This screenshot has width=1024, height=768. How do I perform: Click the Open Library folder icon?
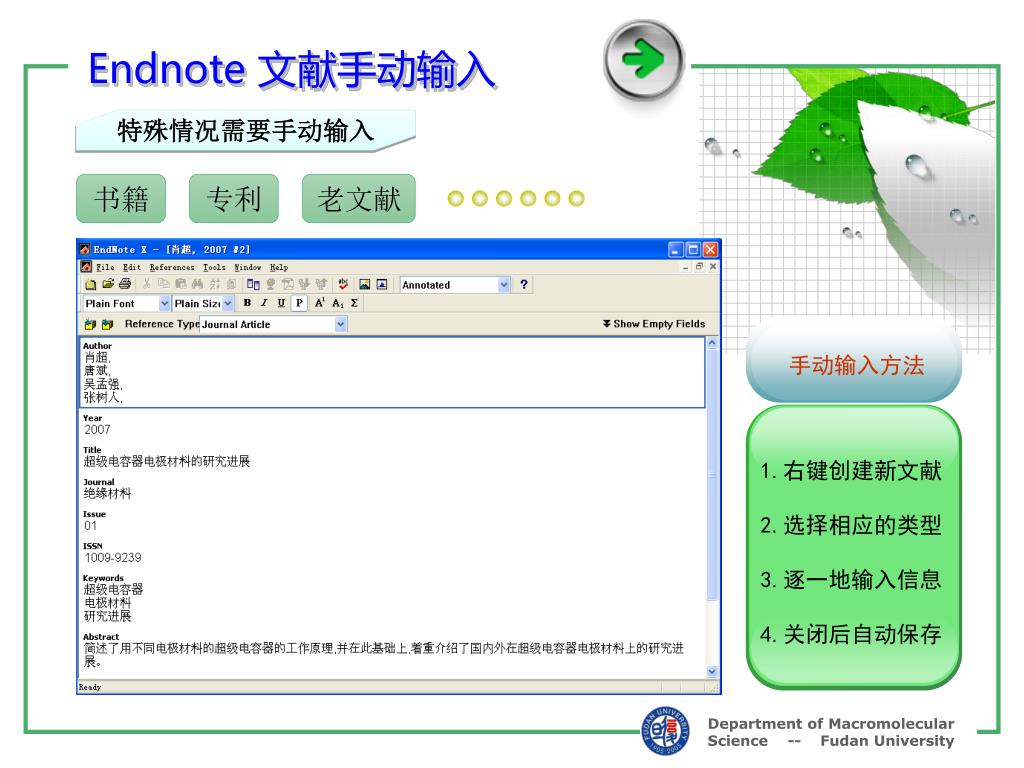[108, 283]
